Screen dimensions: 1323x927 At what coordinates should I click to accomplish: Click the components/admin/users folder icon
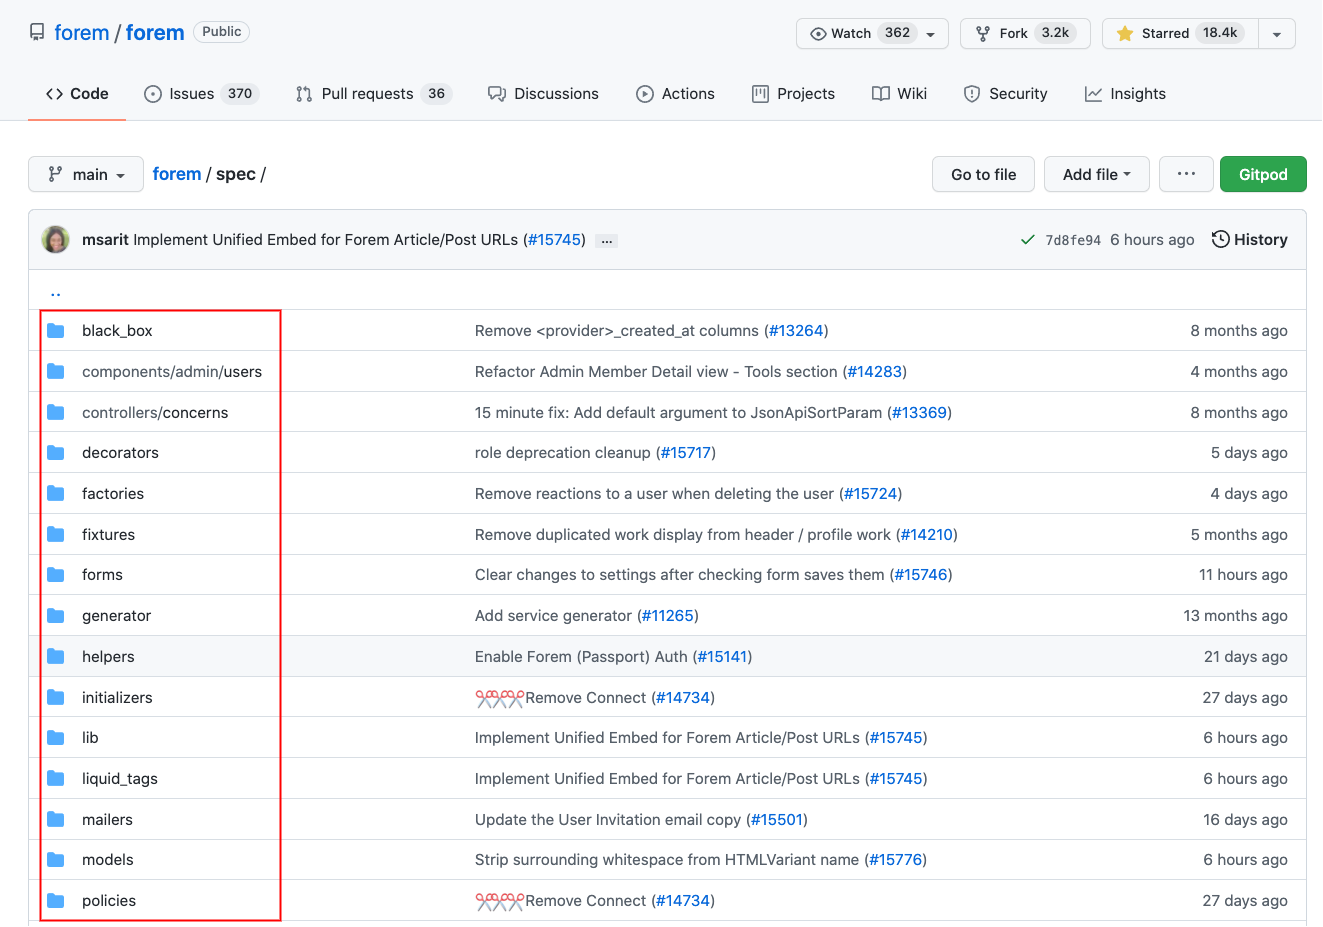point(56,372)
